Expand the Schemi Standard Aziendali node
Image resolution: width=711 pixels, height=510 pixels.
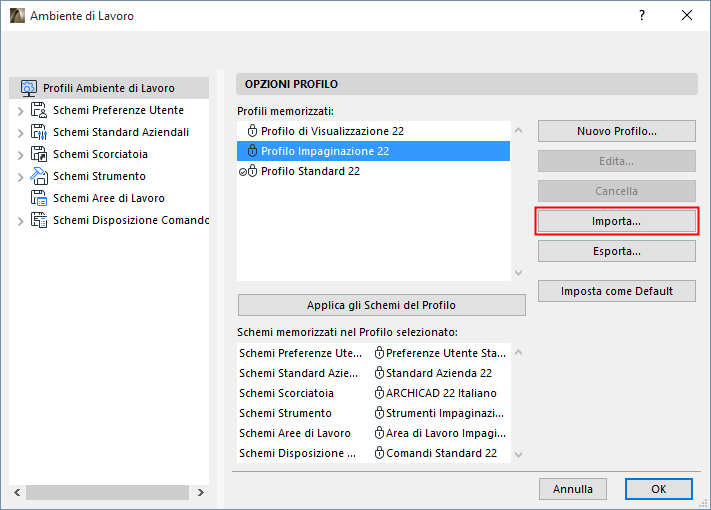coord(20,132)
